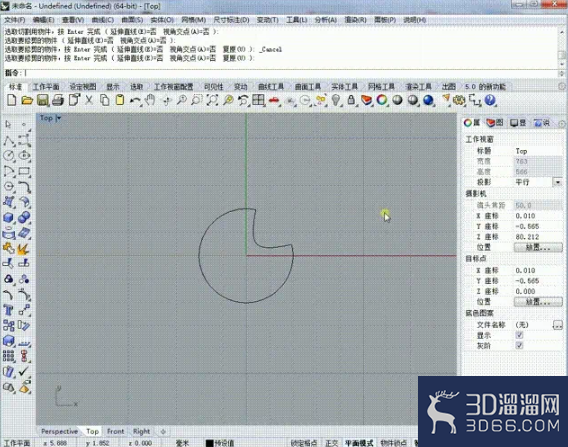Toggle 锁定格点 grid snap in status bar
Viewport: 568px width, 447px height.
pyautogui.click(x=304, y=443)
